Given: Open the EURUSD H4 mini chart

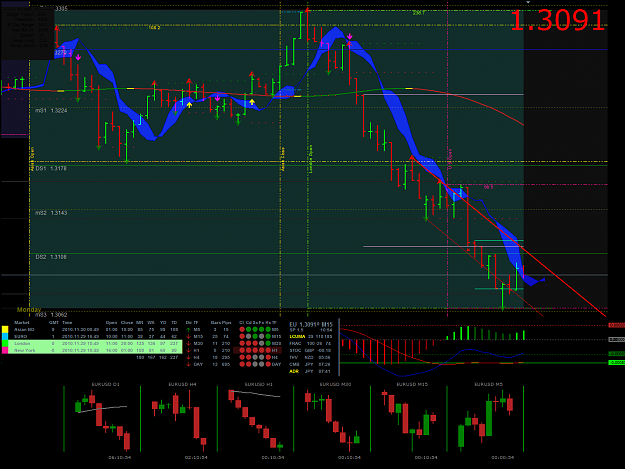Looking at the screenshot, I should [x=179, y=418].
